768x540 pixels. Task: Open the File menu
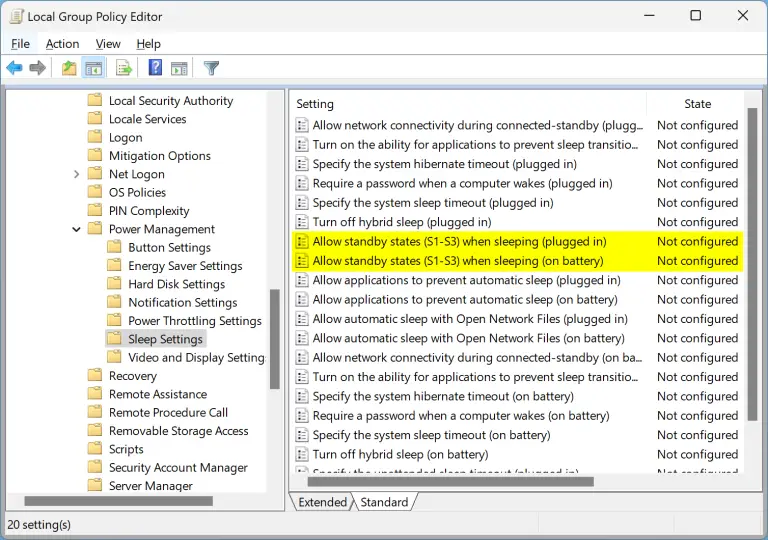point(20,44)
